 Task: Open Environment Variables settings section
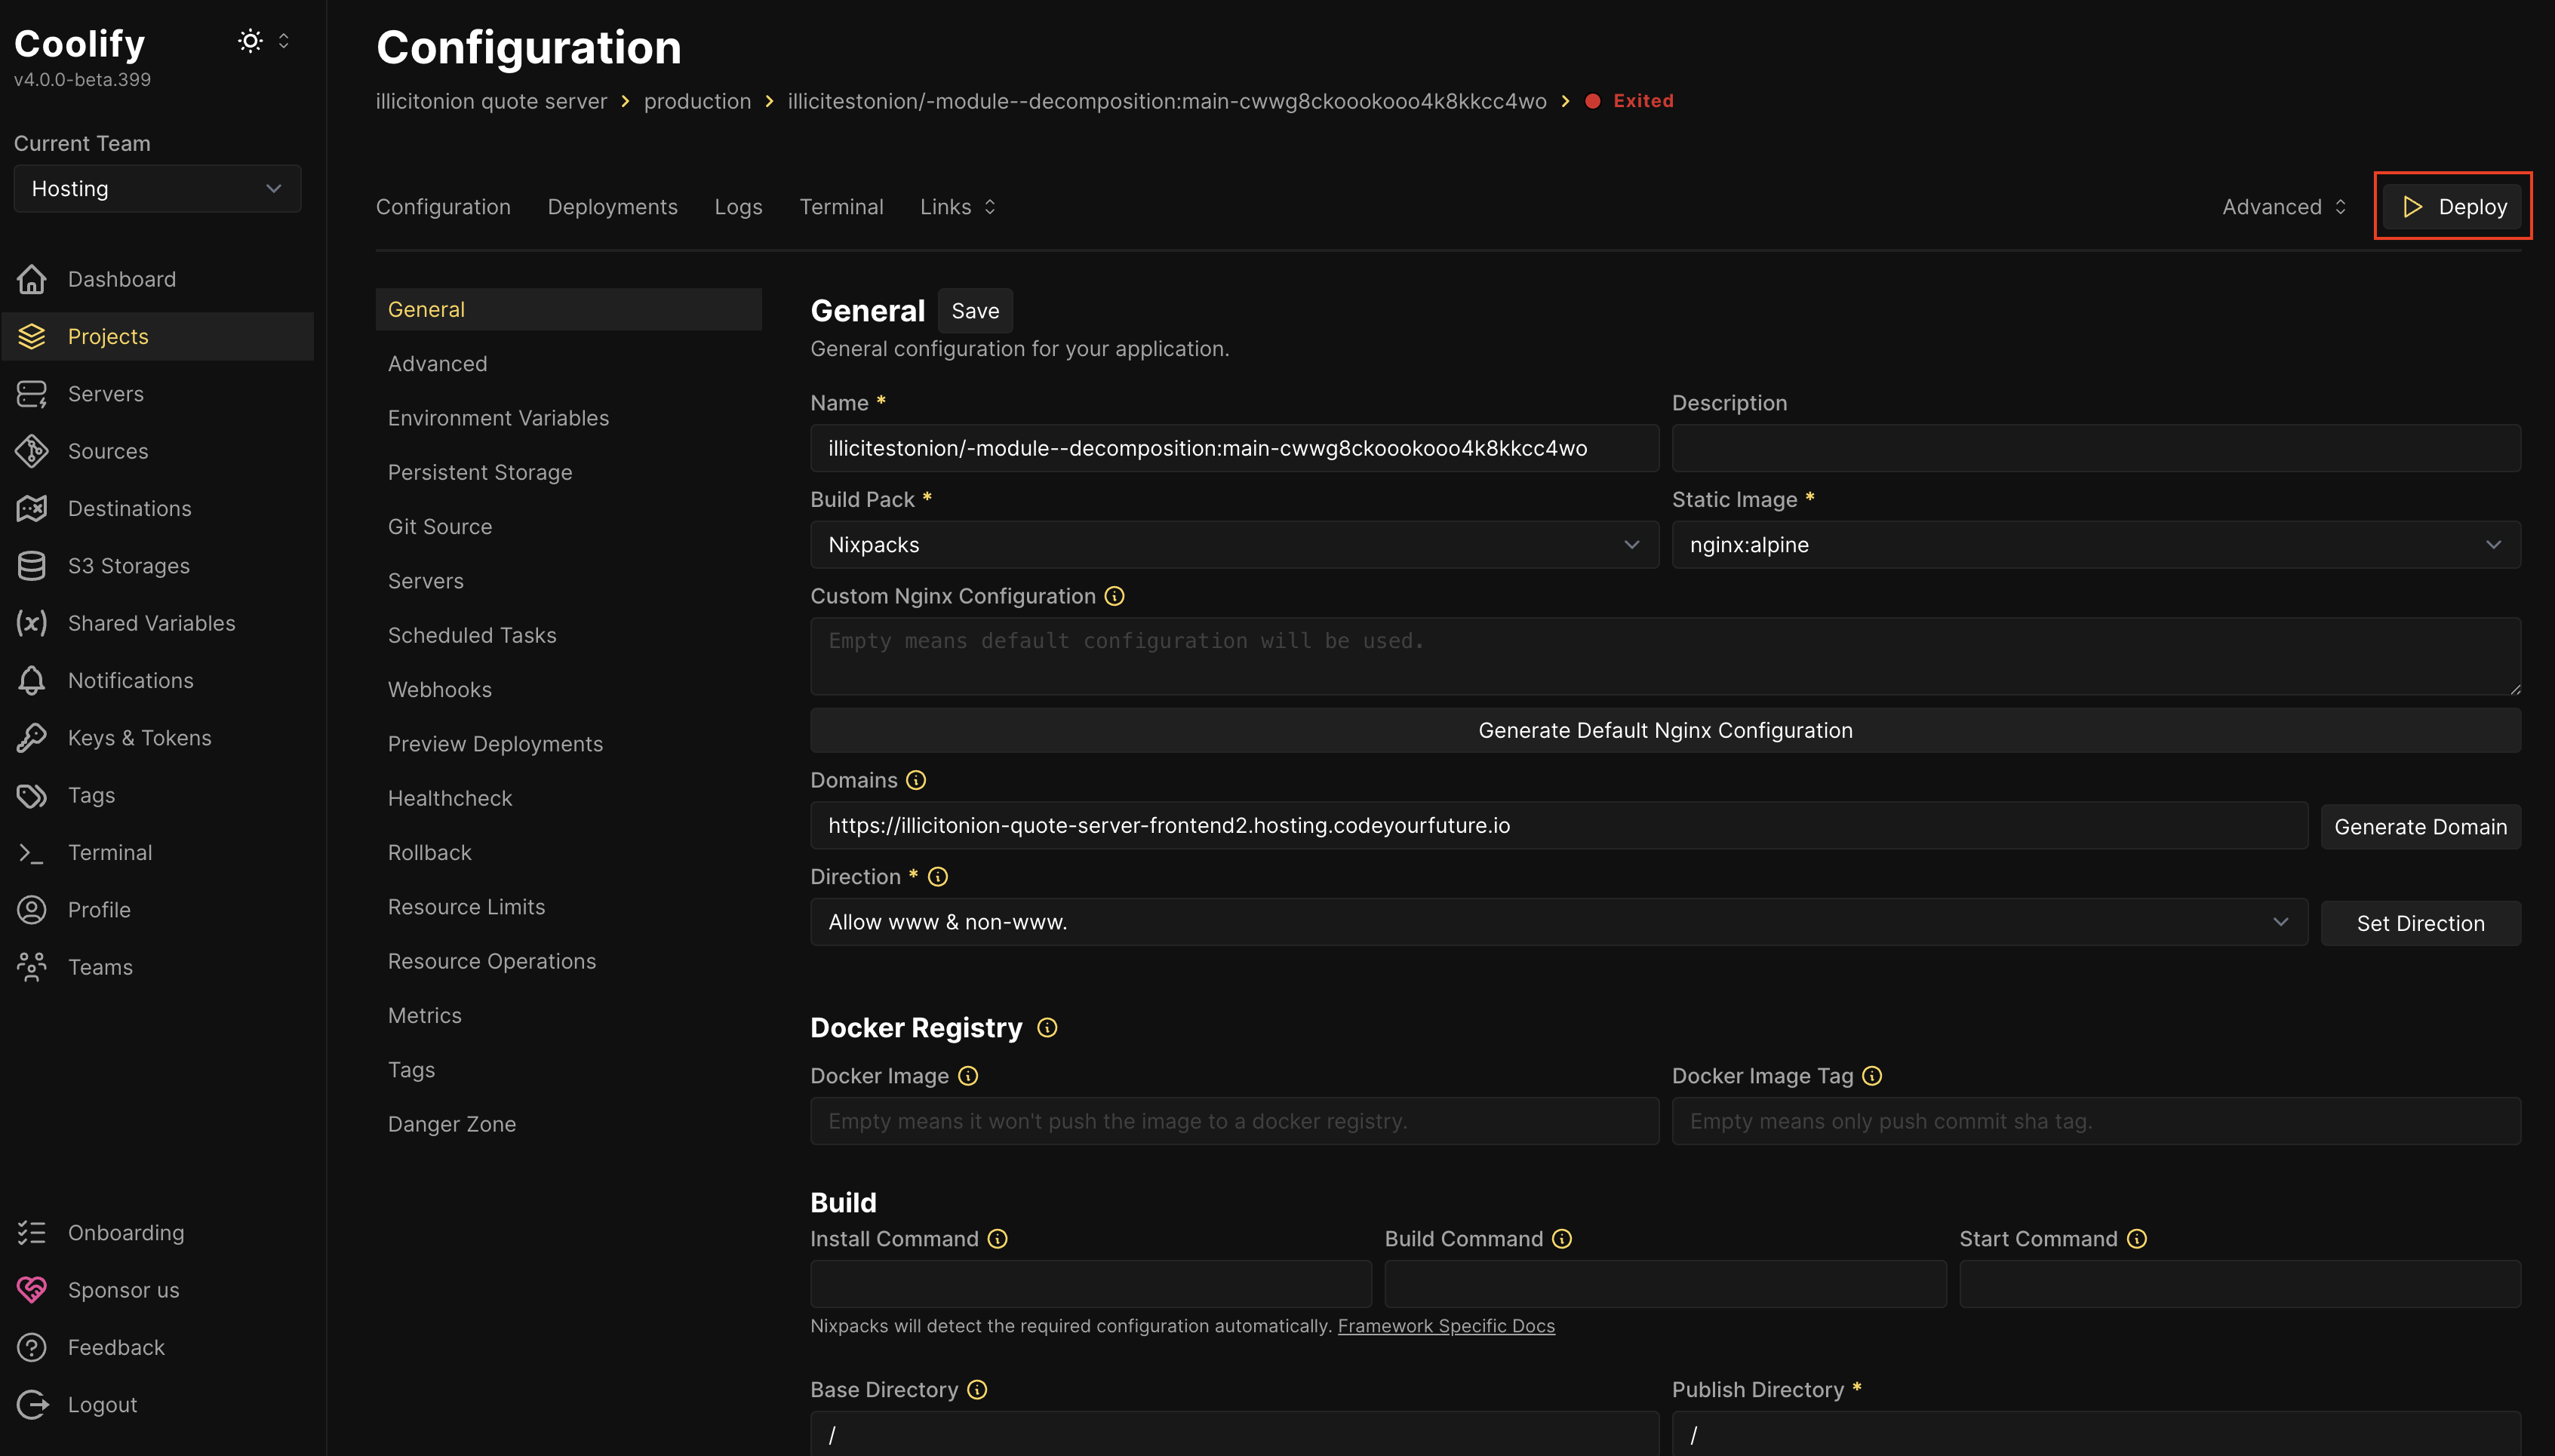(498, 418)
